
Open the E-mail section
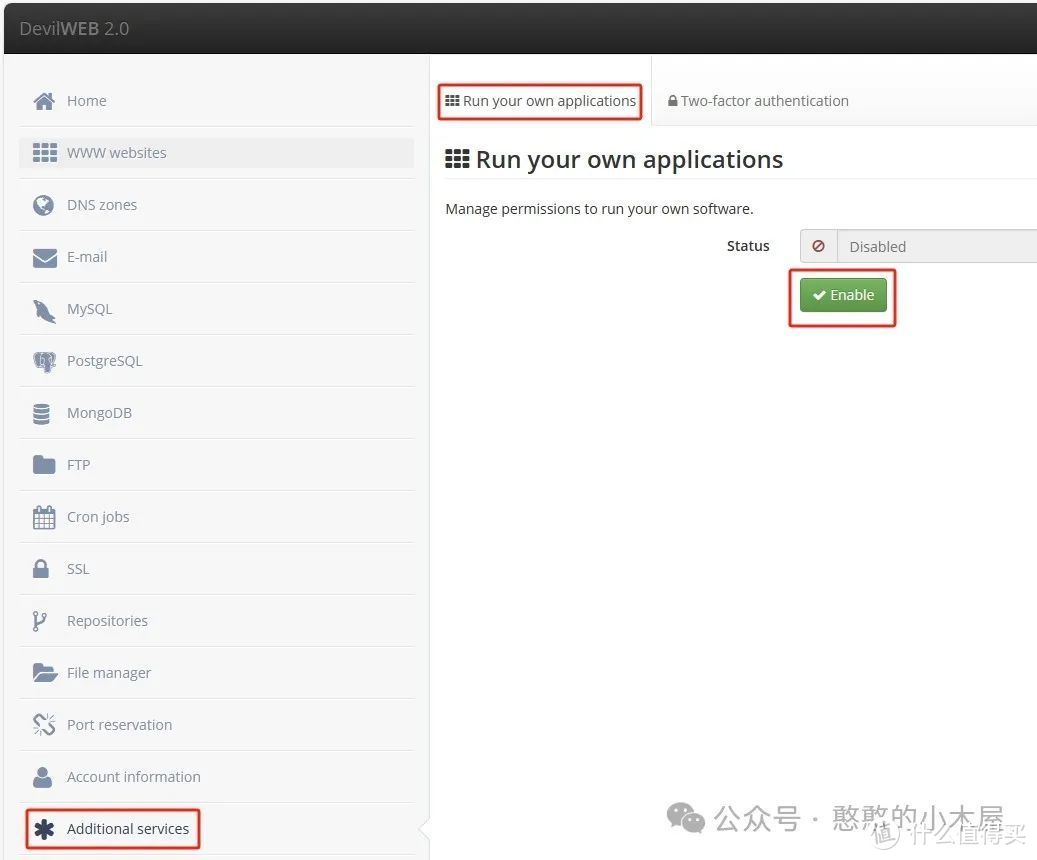click(216, 257)
